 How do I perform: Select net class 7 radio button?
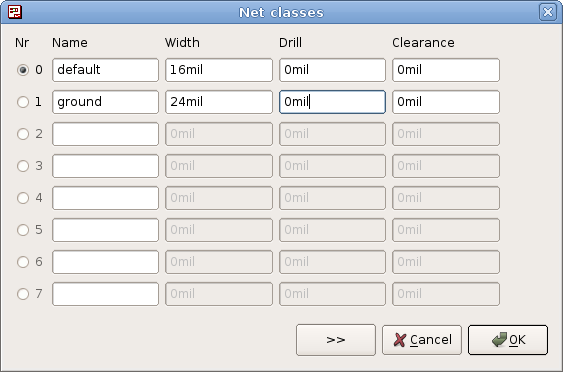[23, 294]
